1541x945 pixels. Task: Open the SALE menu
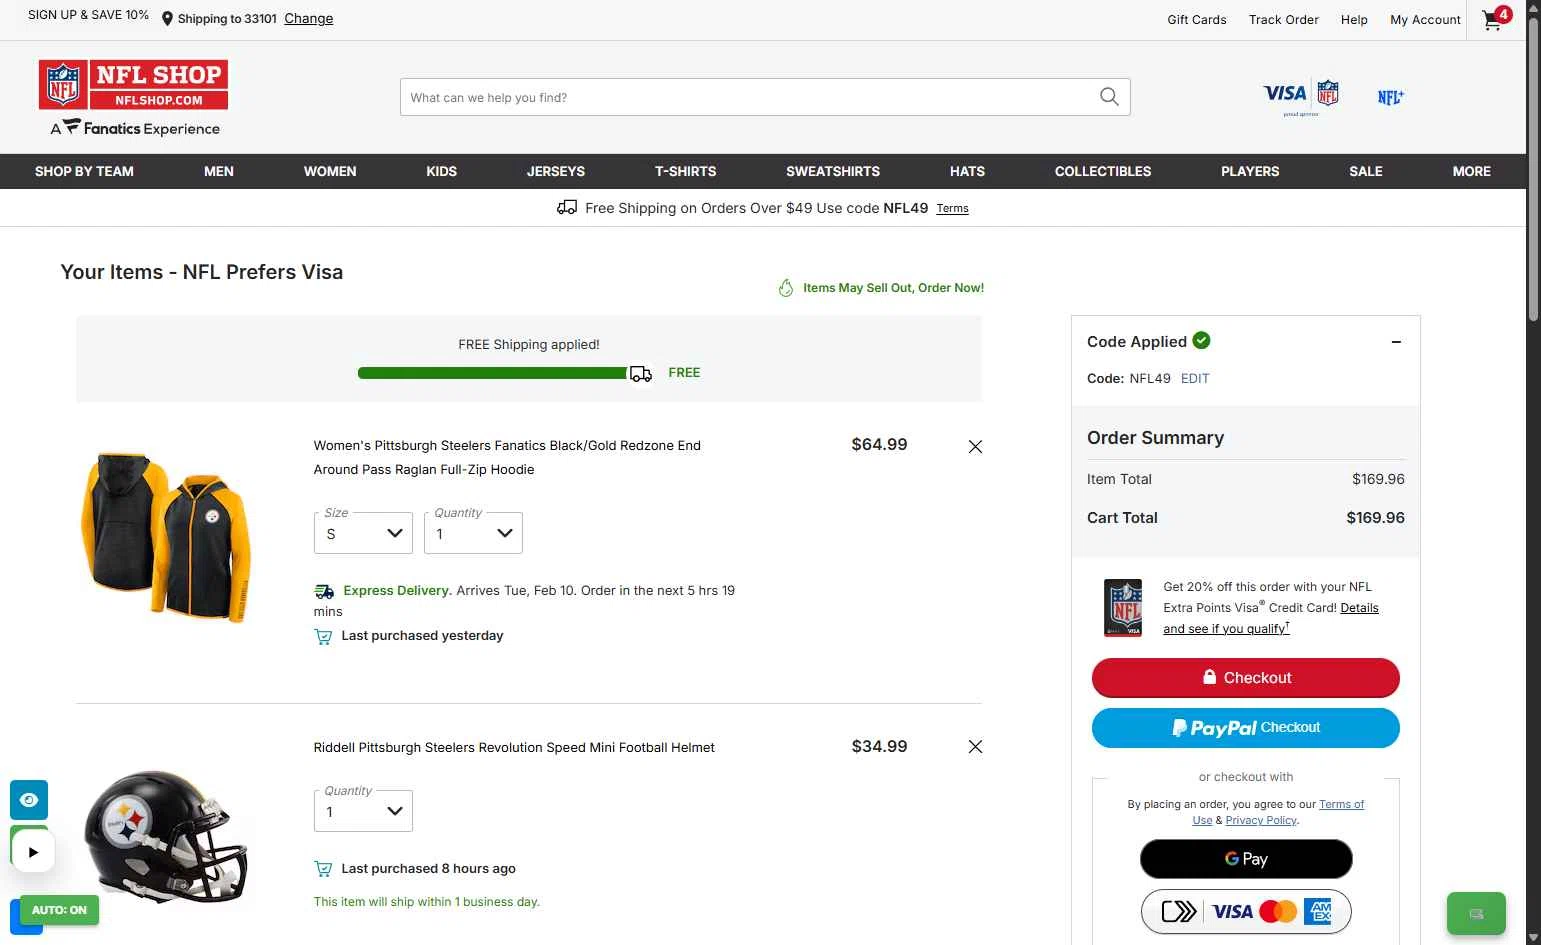click(1366, 171)
